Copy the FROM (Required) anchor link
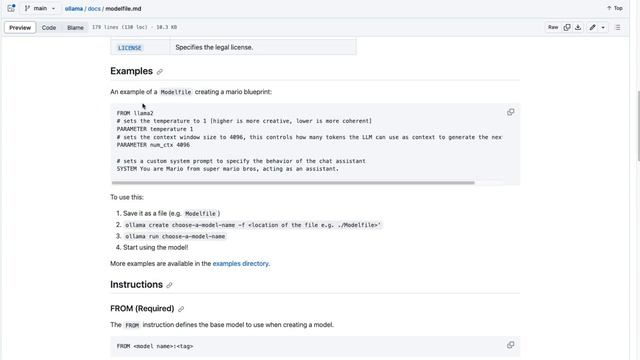This screenshot has height=360, width=640. pos(181,309)
